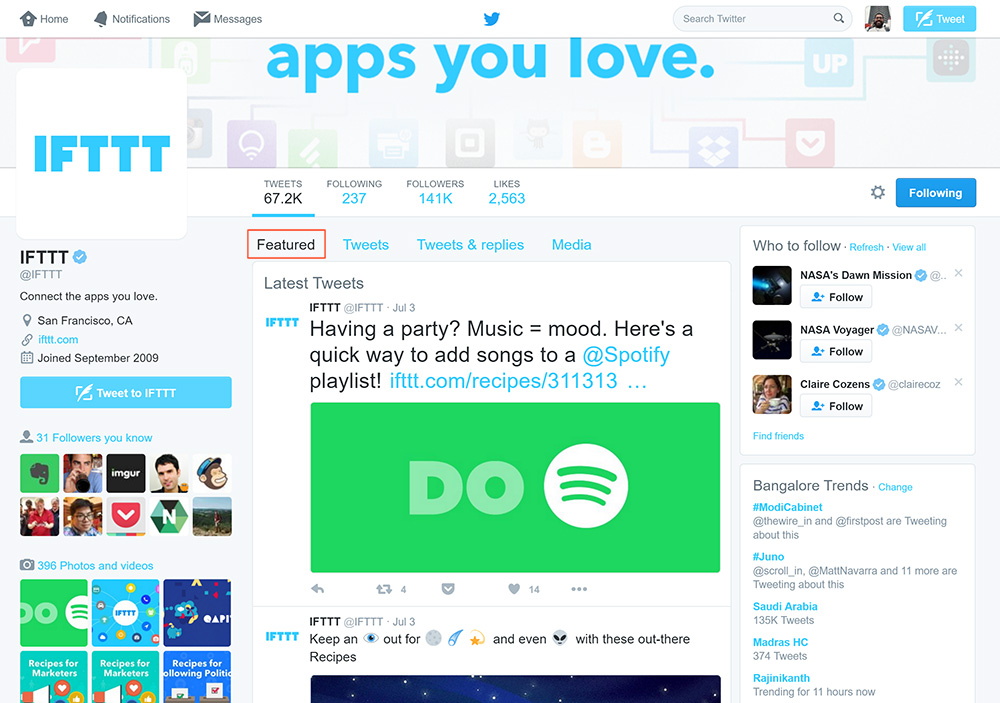Follow NASA Voyager

click(x=836, y=352)
